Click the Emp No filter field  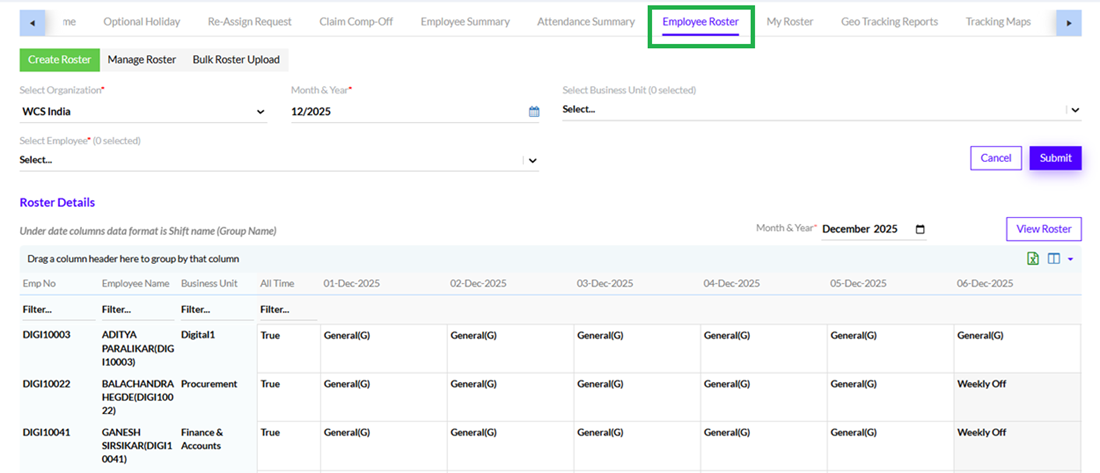coord(58,309)
